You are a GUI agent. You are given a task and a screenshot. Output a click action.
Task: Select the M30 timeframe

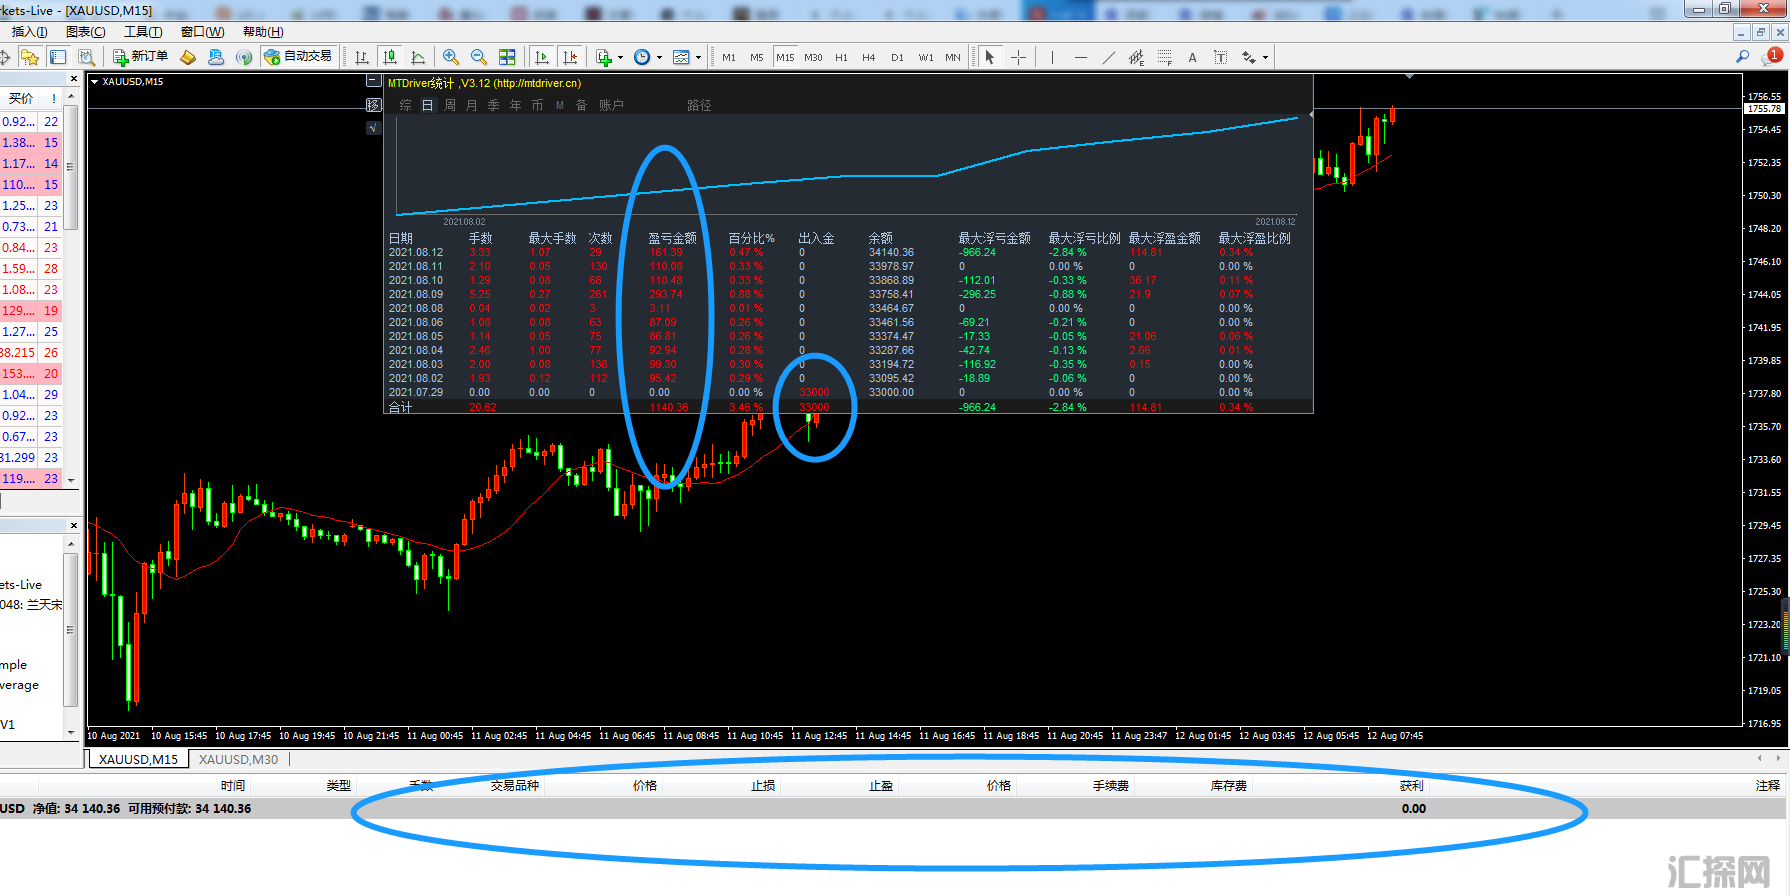813,57
